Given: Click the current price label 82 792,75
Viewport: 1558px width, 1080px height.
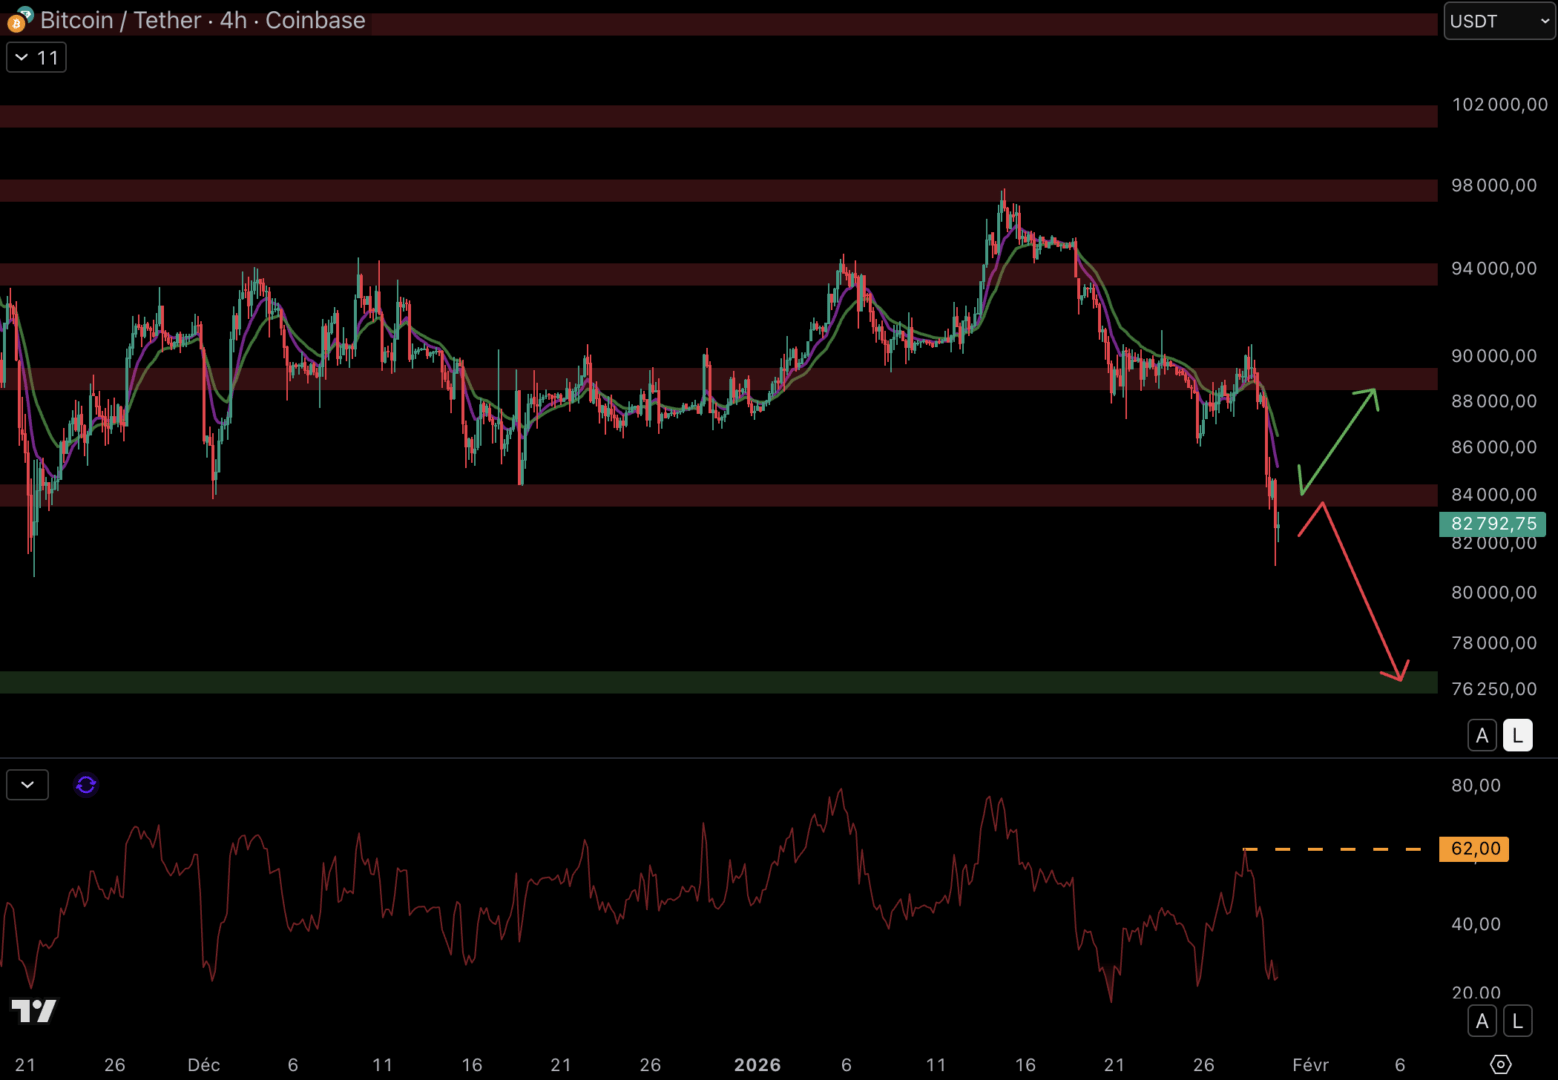Looking at the screenshot, I should pos(1493,524).
